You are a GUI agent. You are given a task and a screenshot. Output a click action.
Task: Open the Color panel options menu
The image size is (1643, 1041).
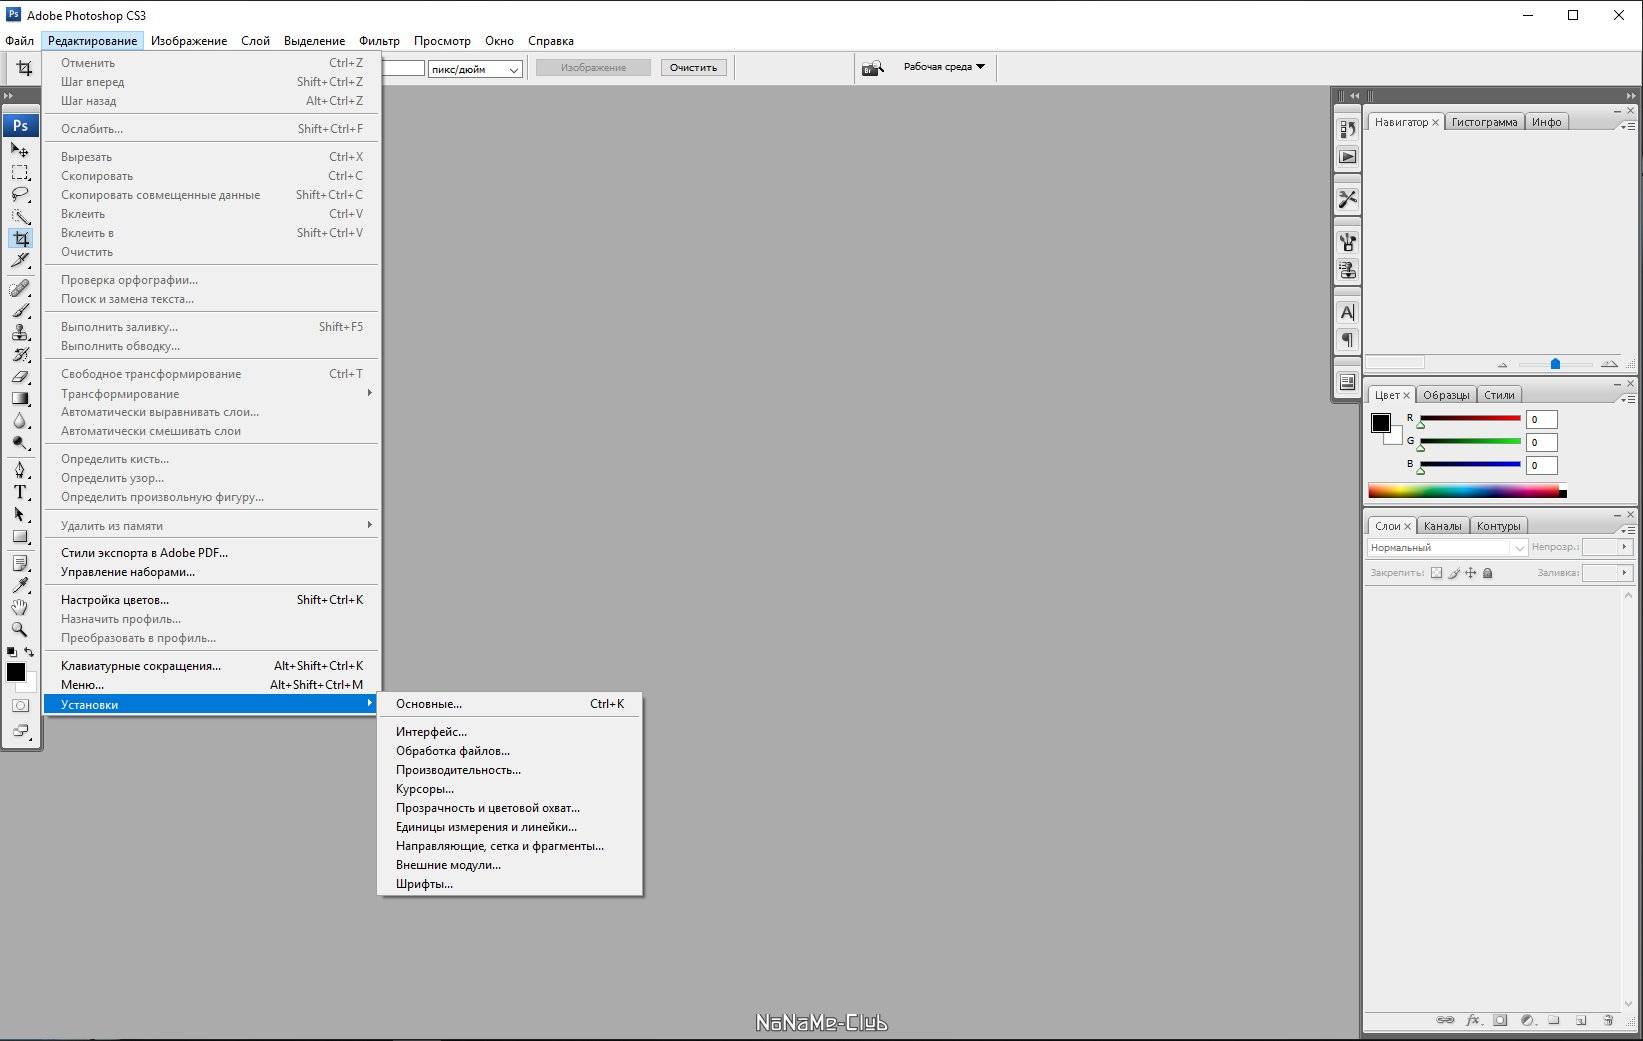click(1627, 399)
